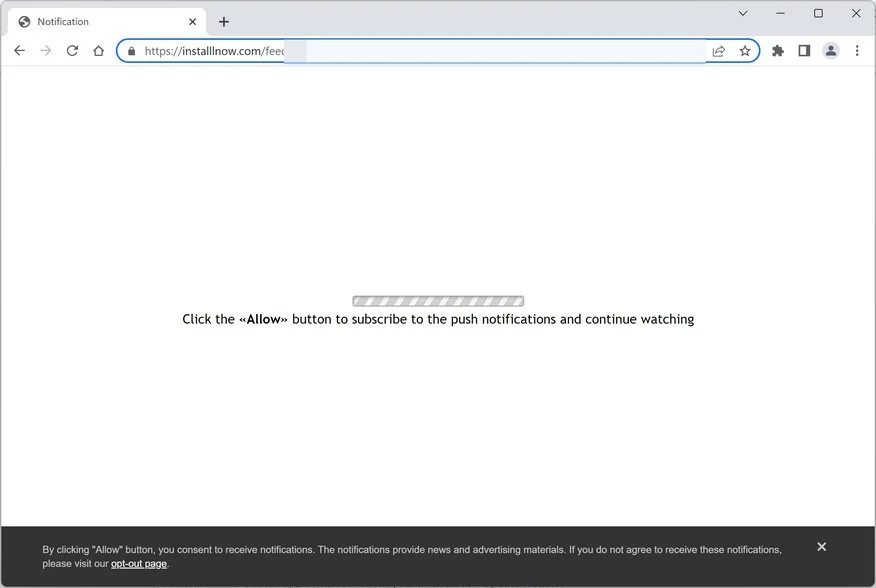This screenshot has width=876, height=588.
Task: Open the Extensions puzzle-piece menu
Action: [x=778, y=51]
